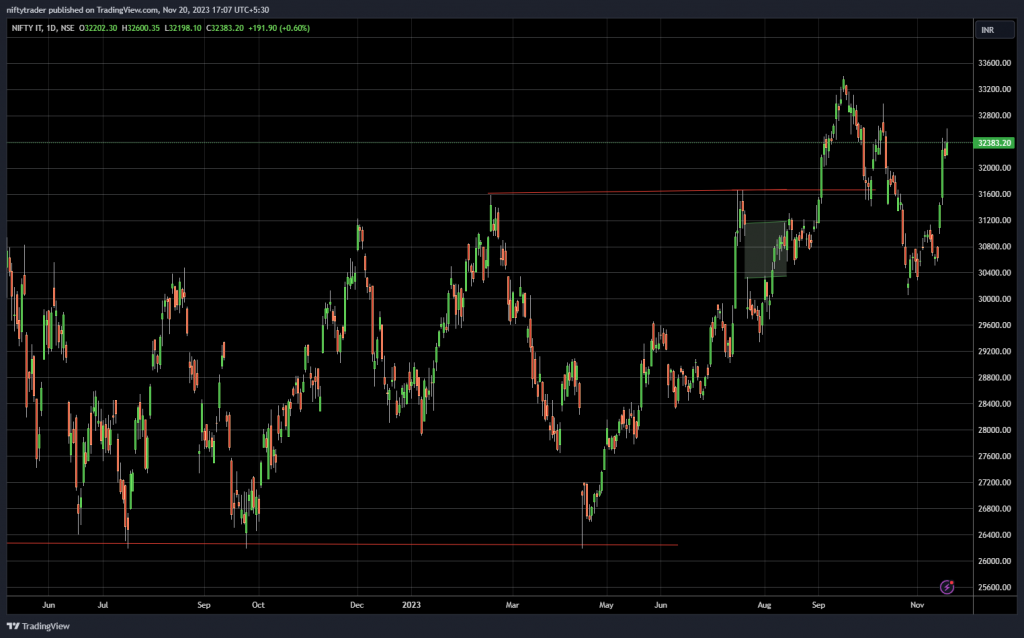Click the 26400.00 price axis label
Image resolution: width=1024 pixels, height=638 pixels.
[994, 535]
